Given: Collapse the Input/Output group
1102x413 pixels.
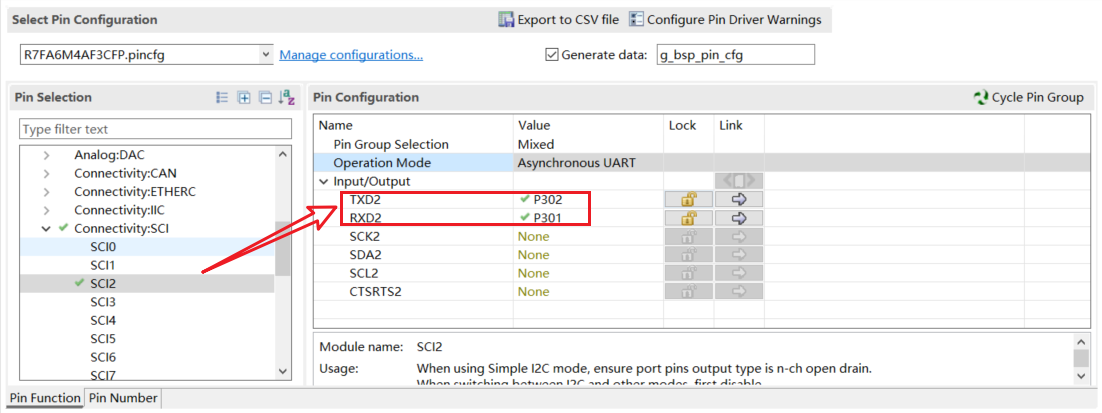Looking at the screenshot, I should point(323,181).
